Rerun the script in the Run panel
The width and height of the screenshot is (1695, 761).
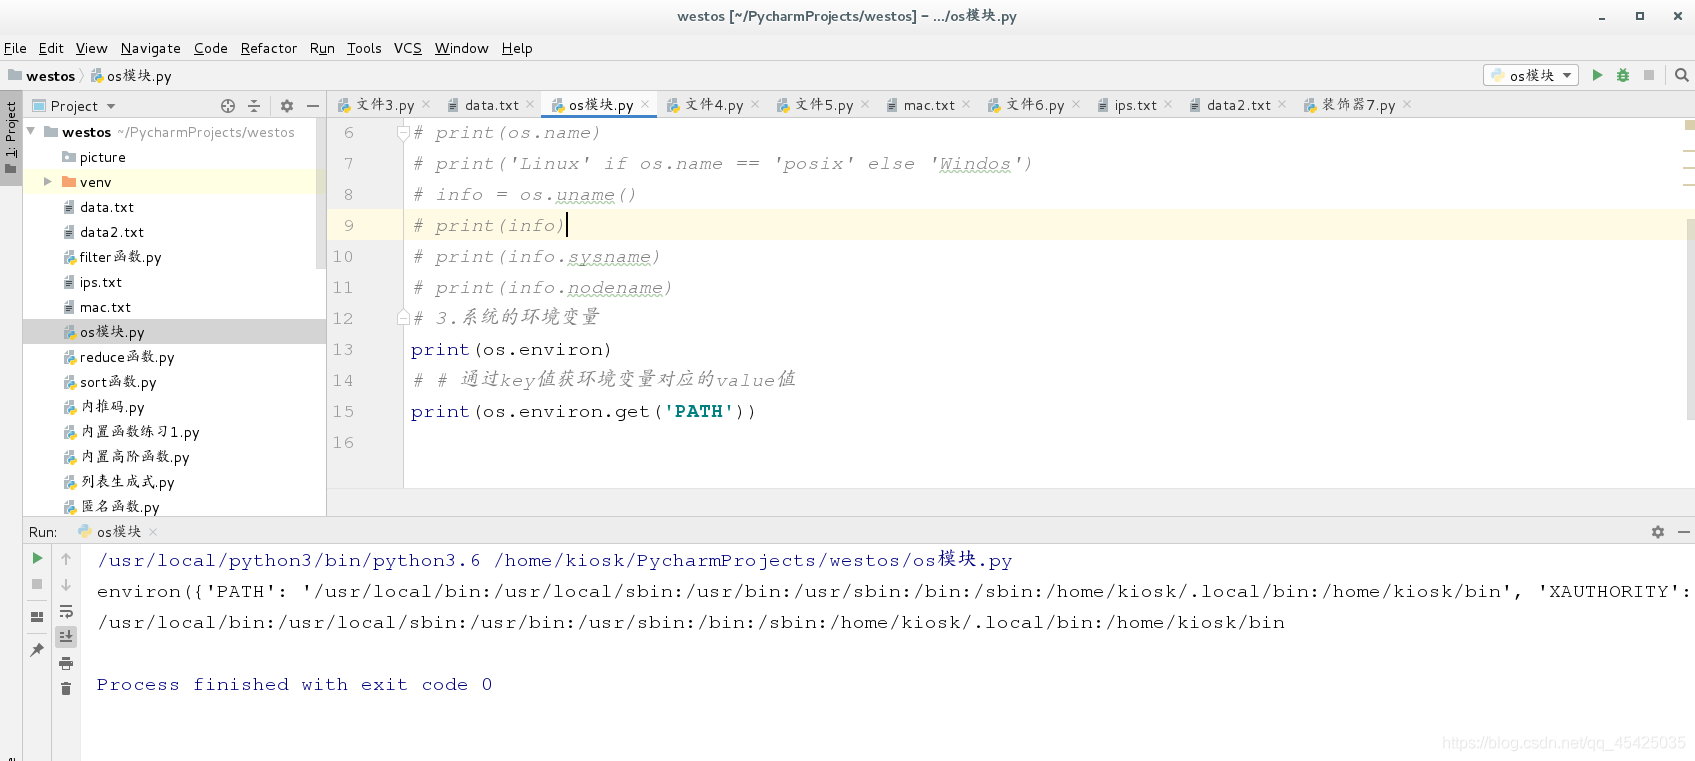point(37,558)
